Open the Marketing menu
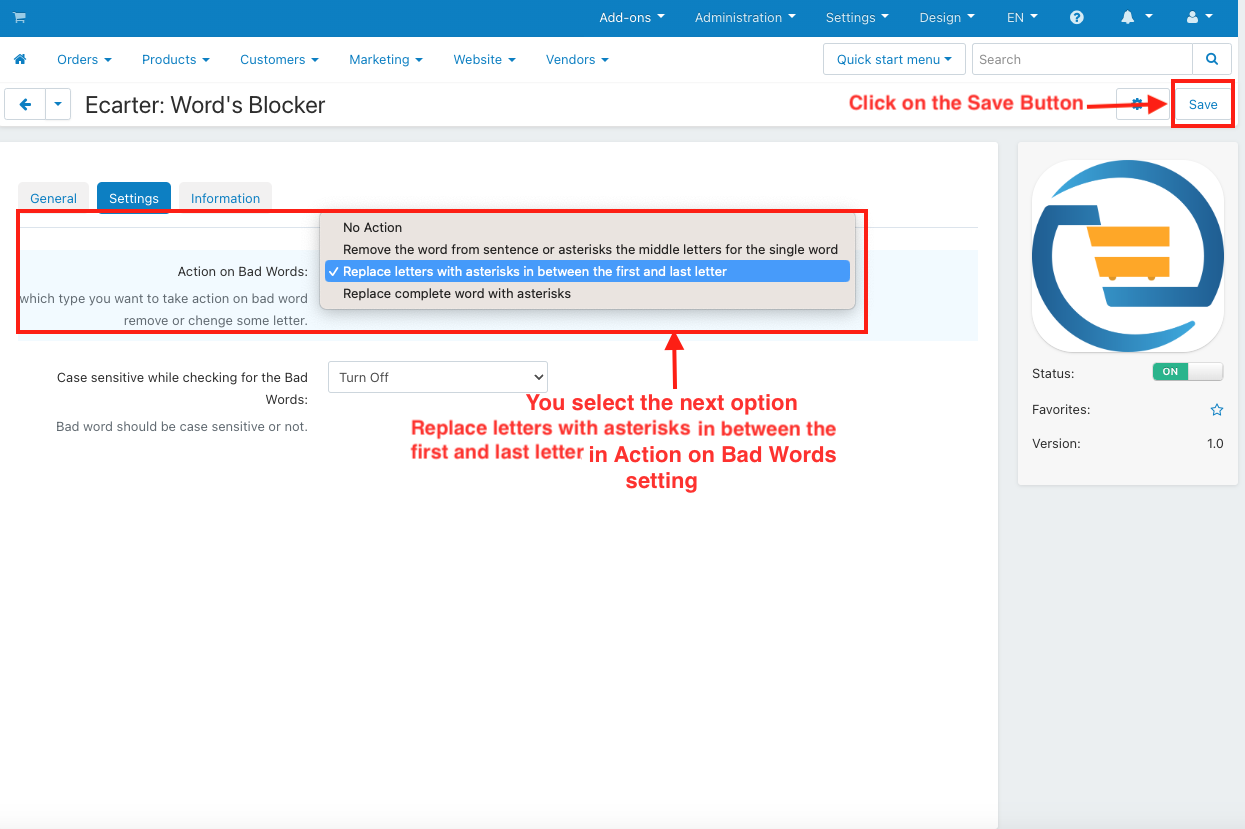Image resolution: width=1245 pixels, height=829 pixels. point(386,59)
